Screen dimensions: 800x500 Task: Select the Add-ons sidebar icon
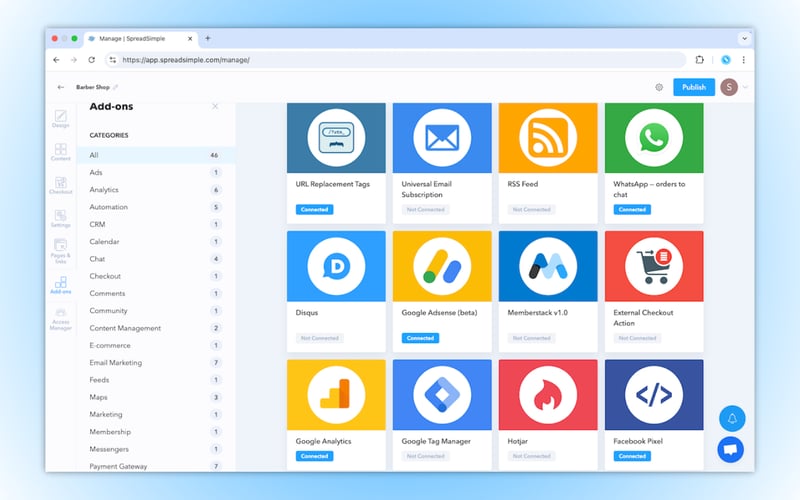point(60,285)
